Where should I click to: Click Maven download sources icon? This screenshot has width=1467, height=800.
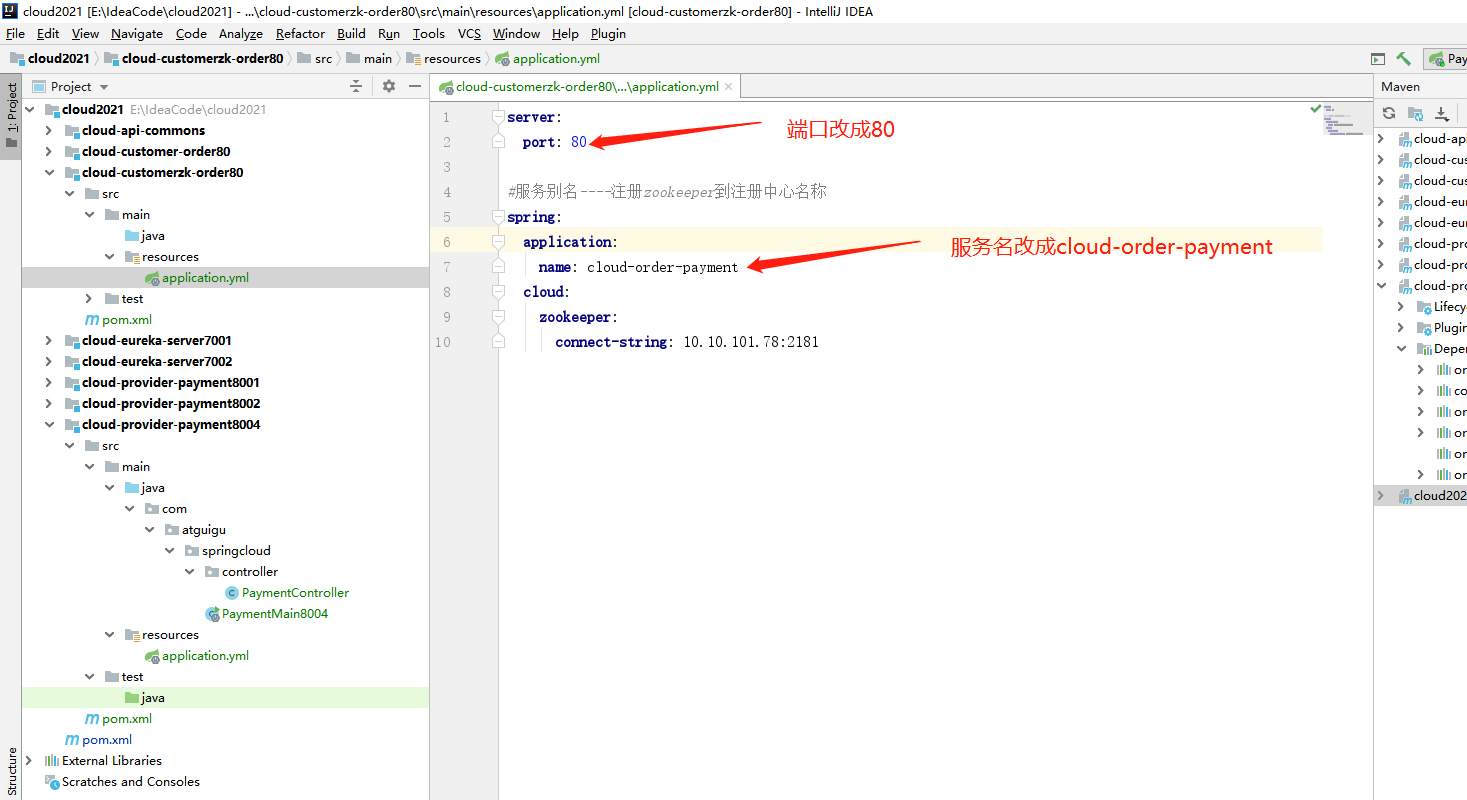[x=1441, y=113]
